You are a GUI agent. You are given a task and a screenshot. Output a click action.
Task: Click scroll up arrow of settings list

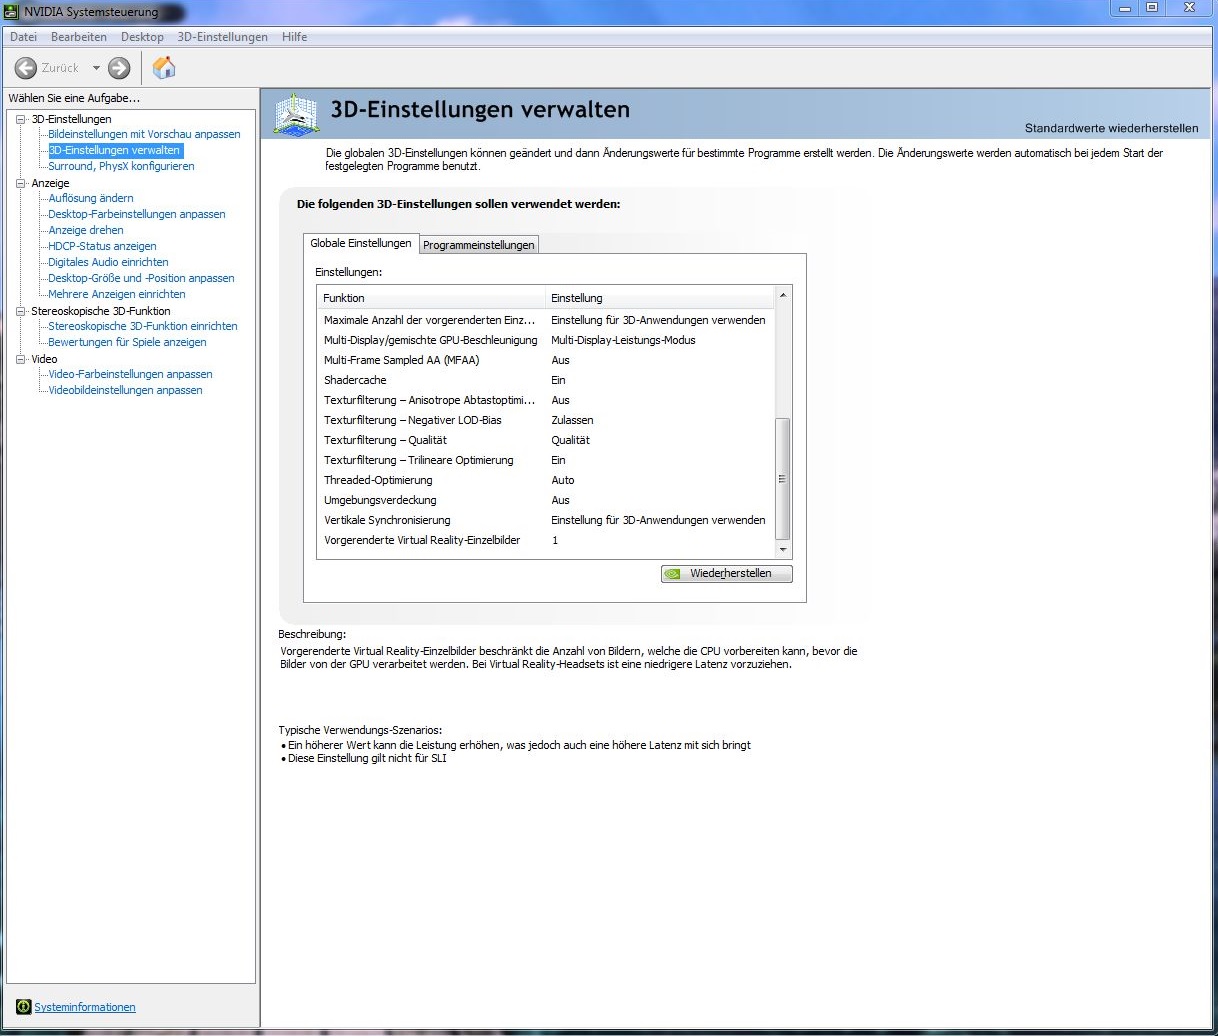[x=783, y=296]
